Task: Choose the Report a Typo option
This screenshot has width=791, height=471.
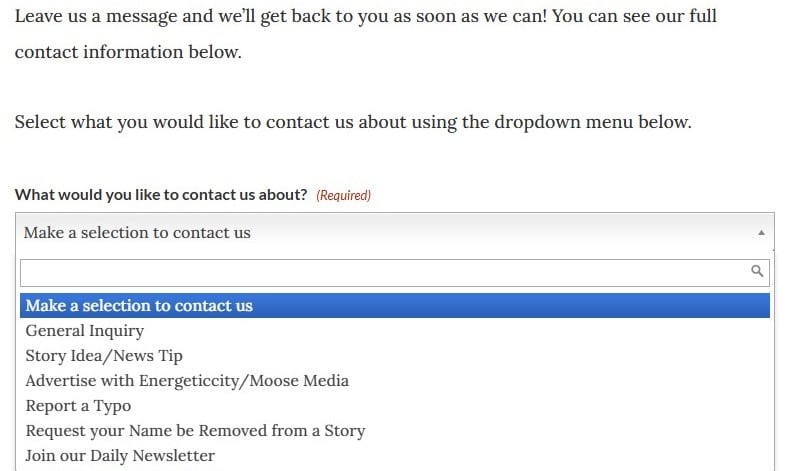Action: point(78,406)
